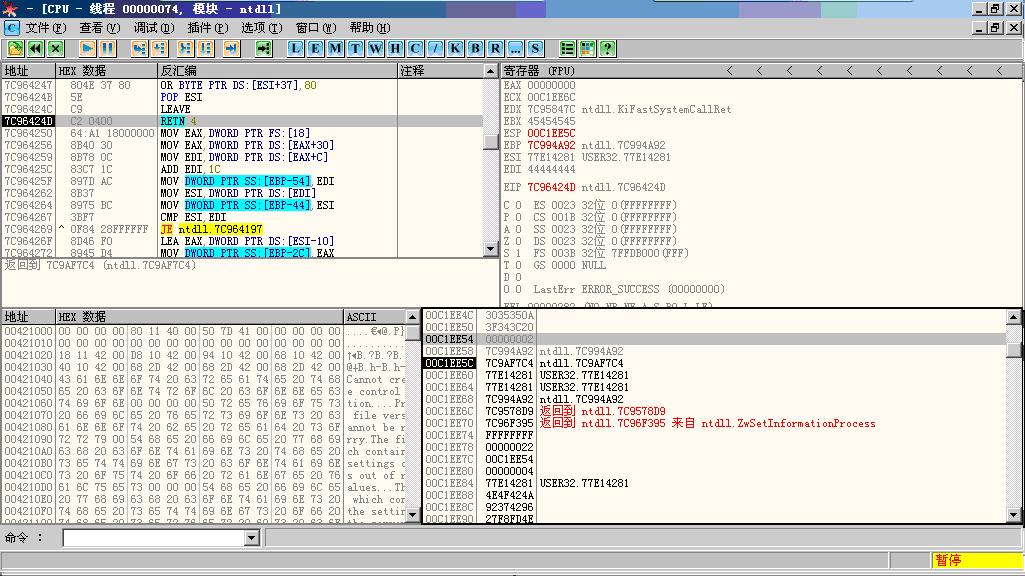
Task: Show Windows list with W button
Action: [375, 48]
